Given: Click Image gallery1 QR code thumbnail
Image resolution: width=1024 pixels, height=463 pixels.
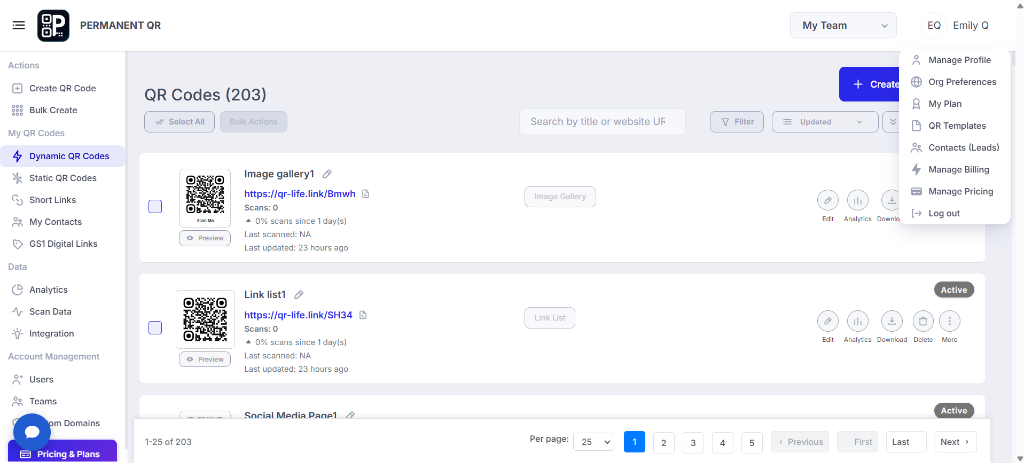Looking at the screenshot, I should coord(205,199).
